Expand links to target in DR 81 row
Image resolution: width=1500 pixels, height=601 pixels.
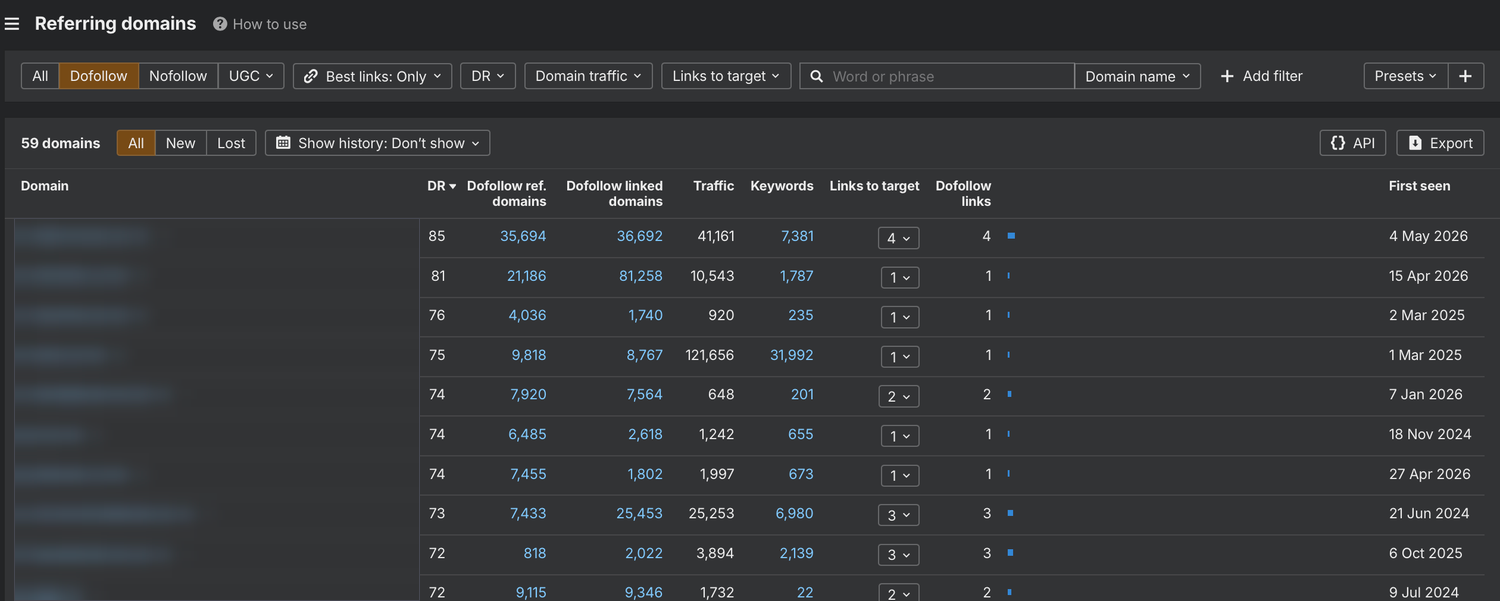pyautogui.click(x=899, y=278)
